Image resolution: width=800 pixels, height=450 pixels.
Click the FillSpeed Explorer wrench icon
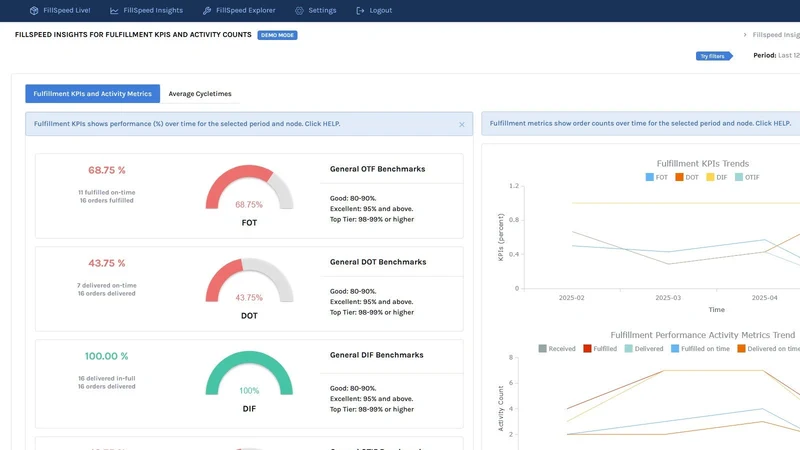click(x=207, y=10)
